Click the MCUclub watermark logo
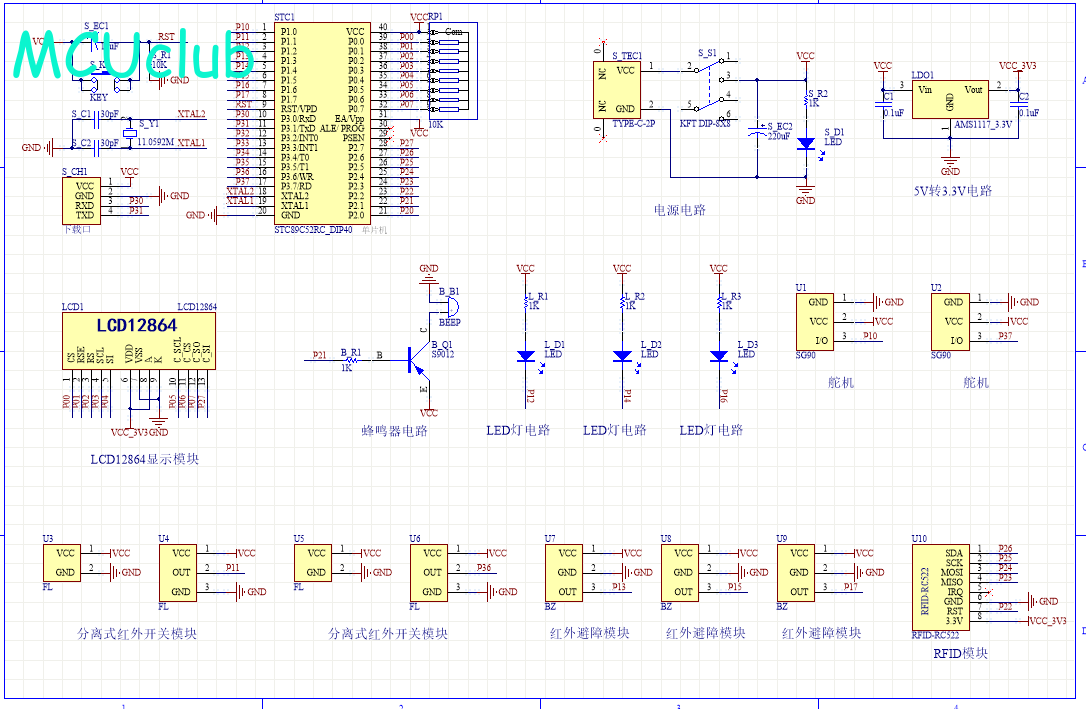Image resolution: width=1086 pixels, height=709 pixels. point(130,57)
